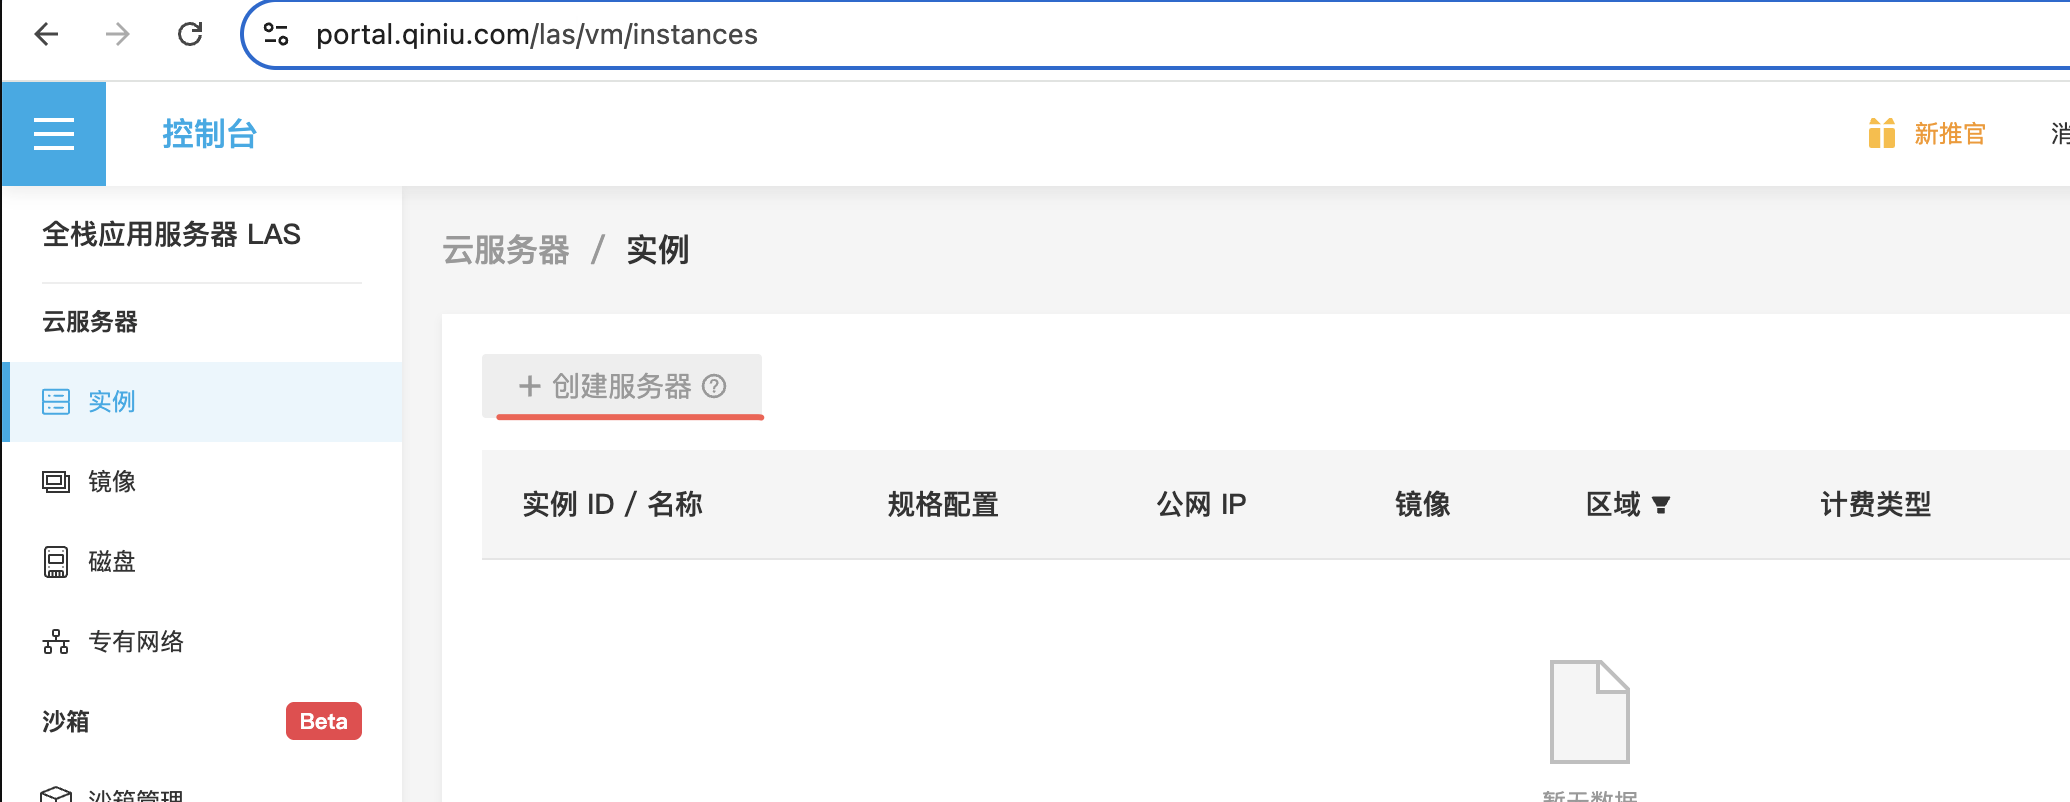Click the plus icon on 创建服务器
Viewport: 2070px width, 802px height.
point(529,386)
